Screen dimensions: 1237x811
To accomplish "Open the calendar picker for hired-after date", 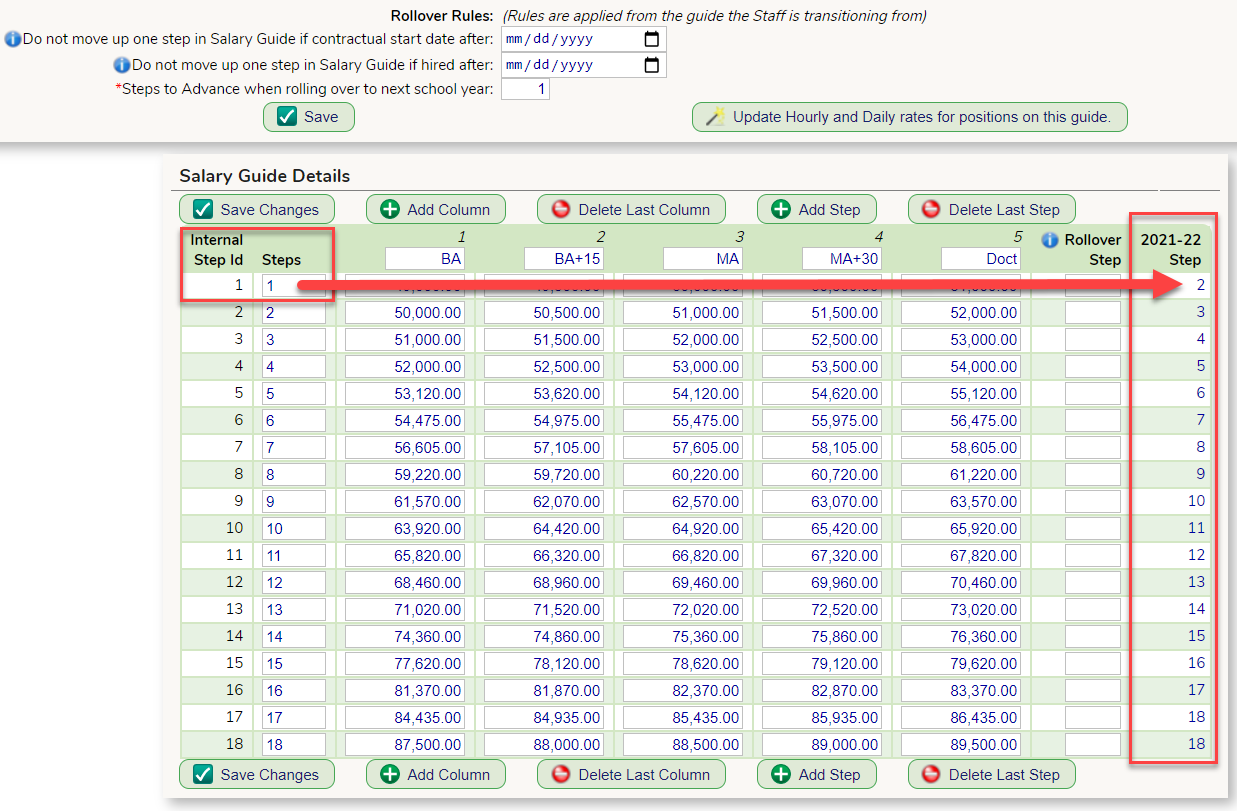I will [x=654, y=66].
